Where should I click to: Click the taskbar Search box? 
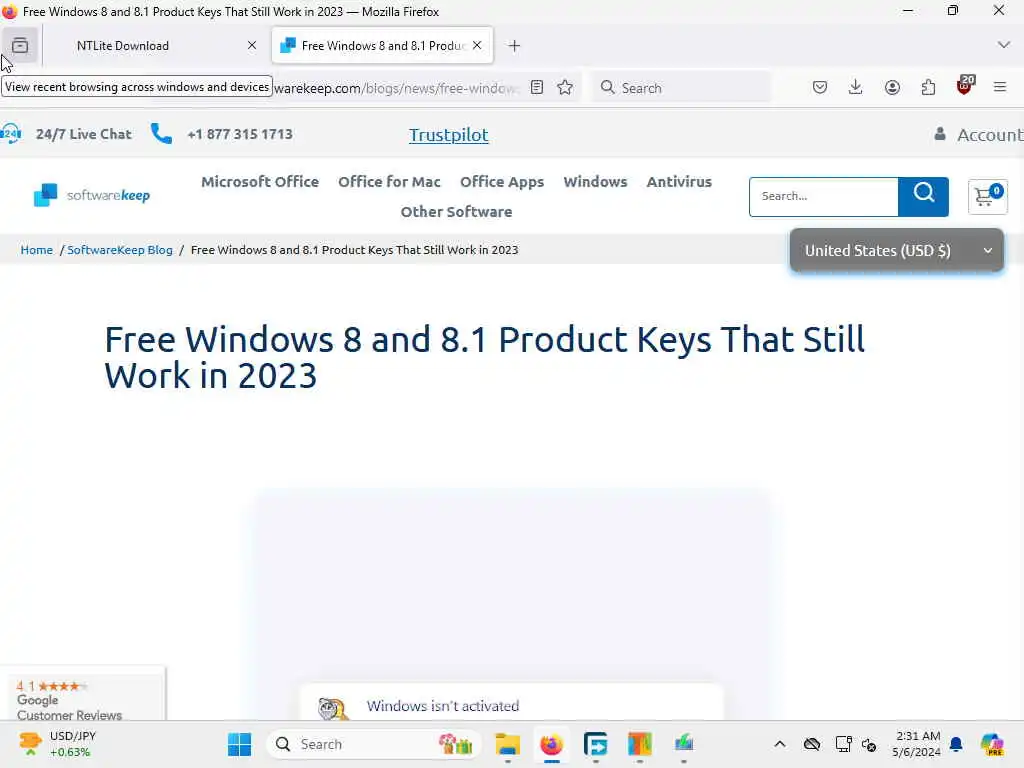pos(374,744)
